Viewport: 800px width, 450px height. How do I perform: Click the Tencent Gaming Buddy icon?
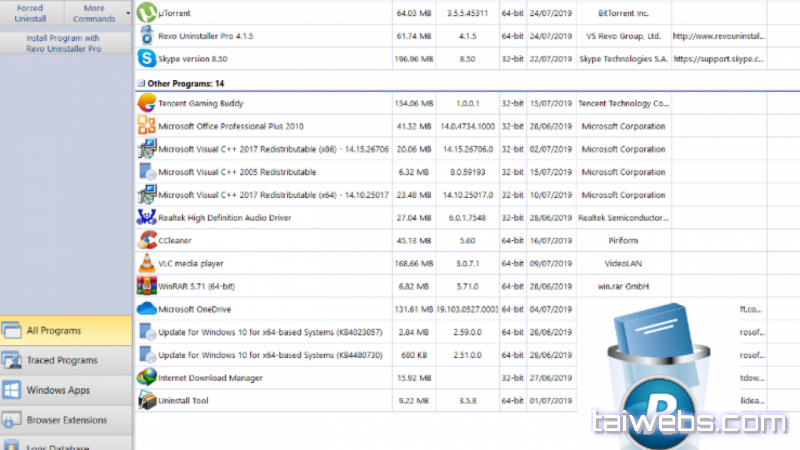(146, 103)
